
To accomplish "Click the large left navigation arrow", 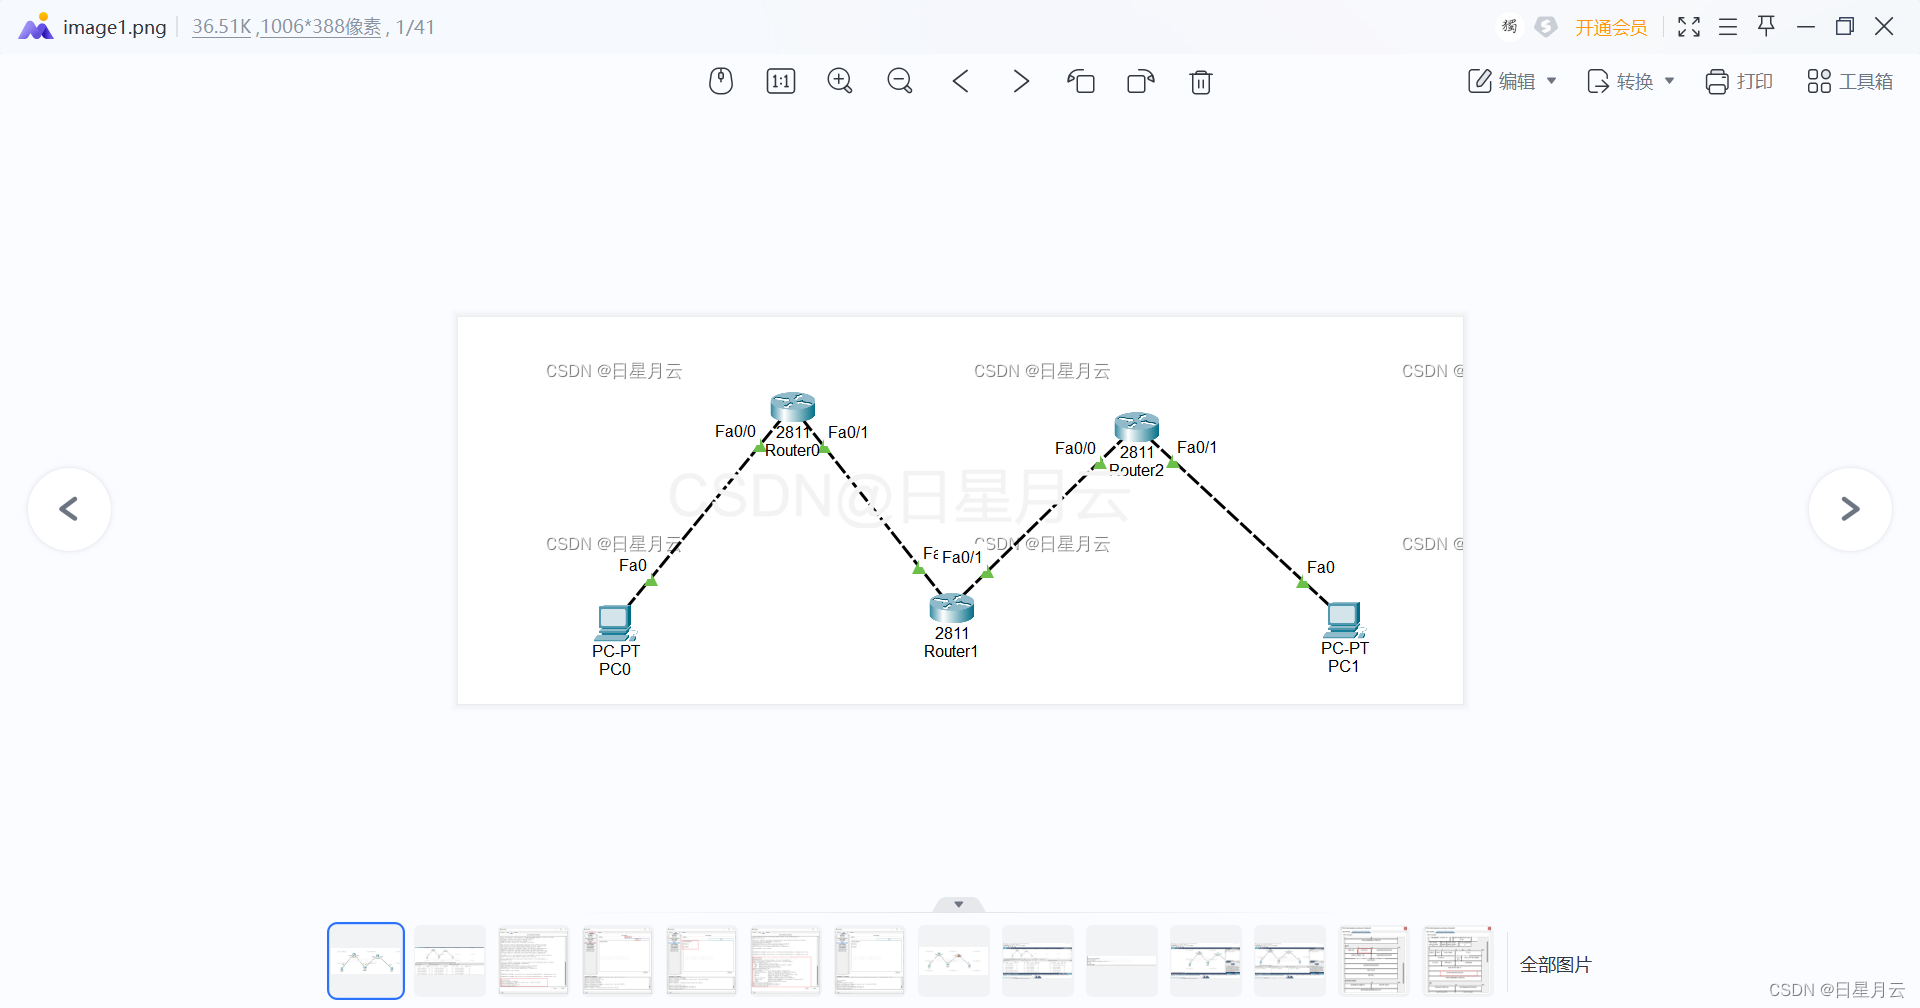I will [69, 509].
